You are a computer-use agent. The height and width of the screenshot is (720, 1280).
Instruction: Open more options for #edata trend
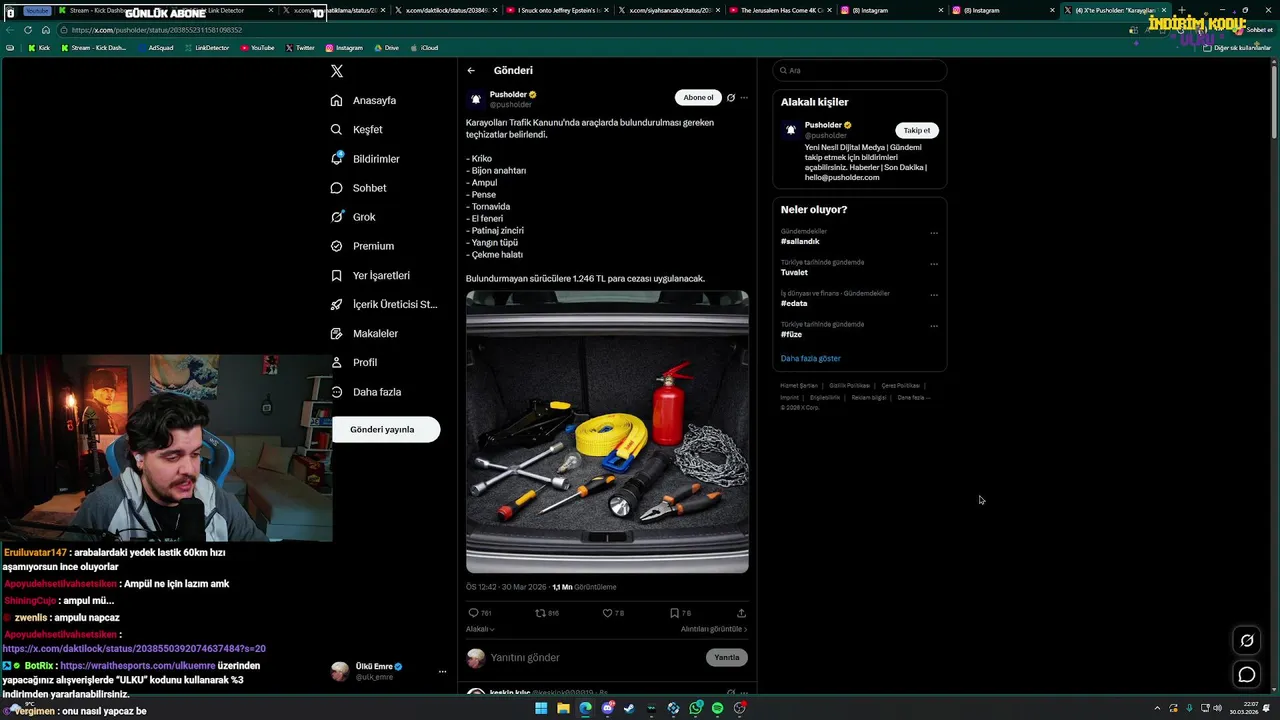coord(934,295)
